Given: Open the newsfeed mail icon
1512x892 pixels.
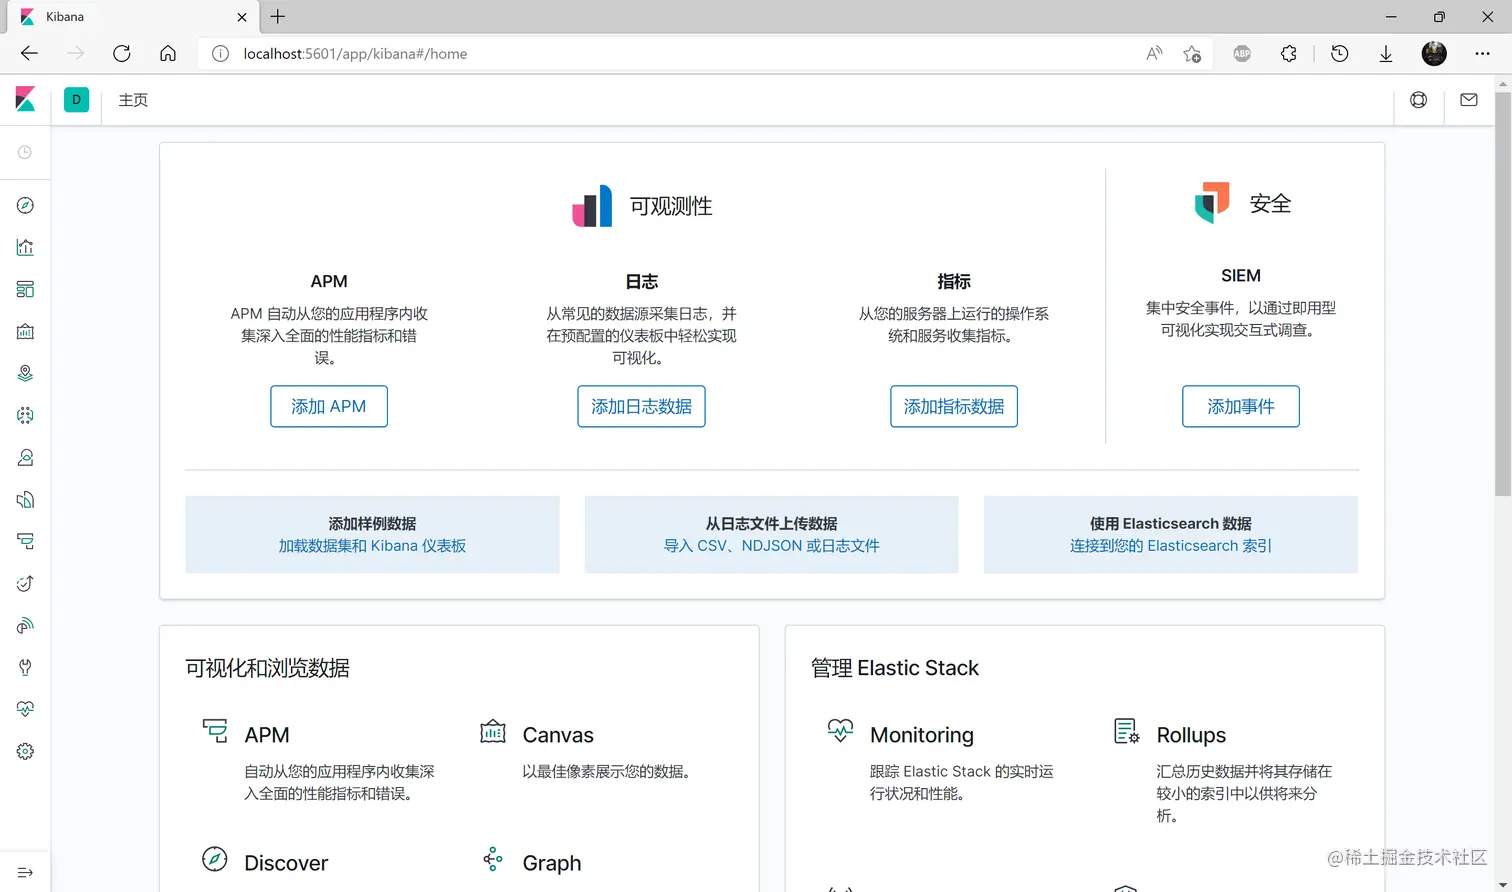Looking at the screenshot, I should click(x=1469, y=100).
